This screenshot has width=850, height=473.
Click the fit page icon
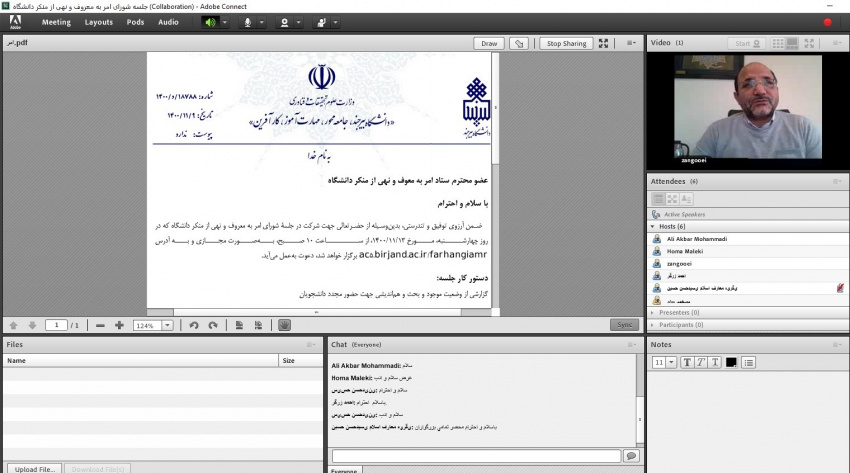coord(239,325)
